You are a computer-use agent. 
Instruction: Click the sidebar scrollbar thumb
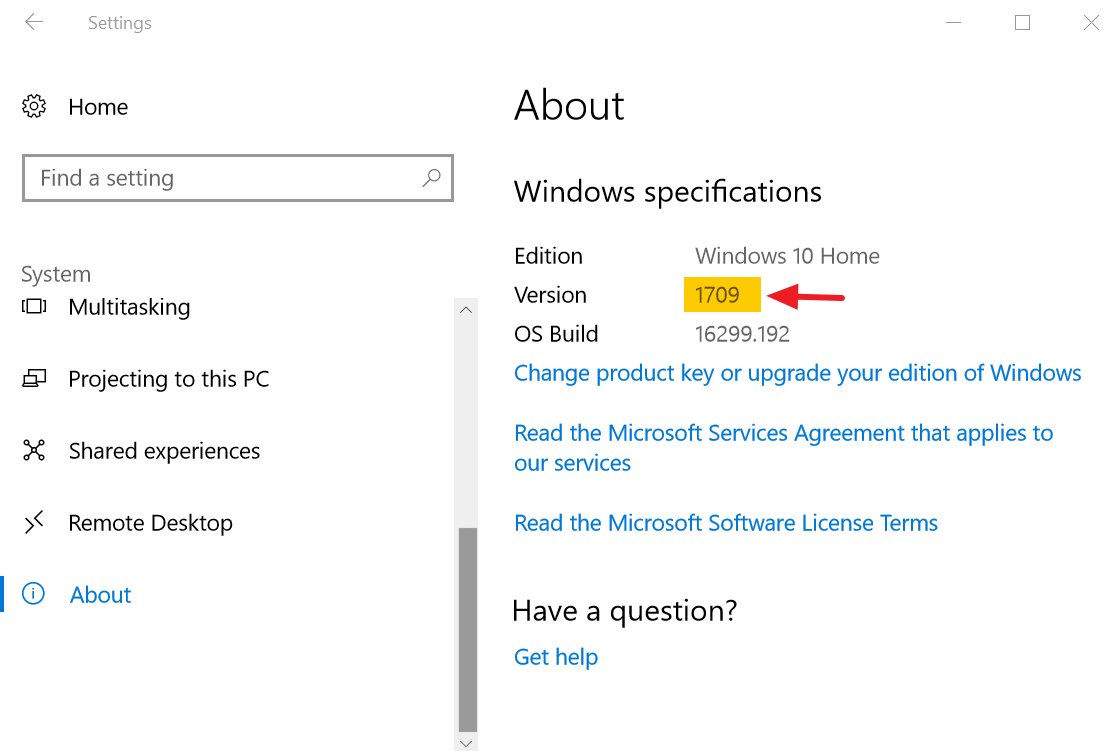(467, 630)
